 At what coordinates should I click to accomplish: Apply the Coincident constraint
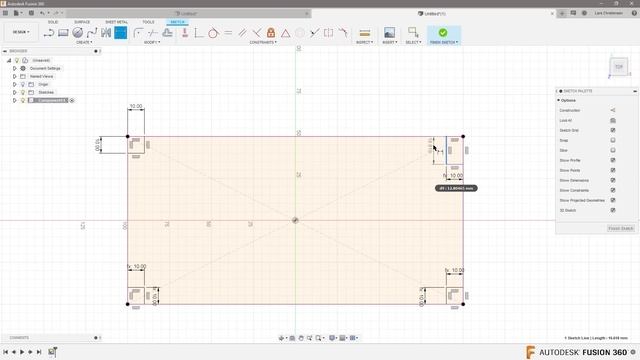[x=185, y=33]
